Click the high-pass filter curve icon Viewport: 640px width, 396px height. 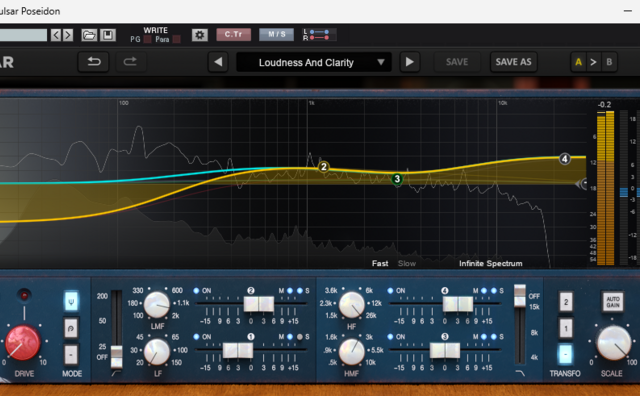tap(116, 373)
